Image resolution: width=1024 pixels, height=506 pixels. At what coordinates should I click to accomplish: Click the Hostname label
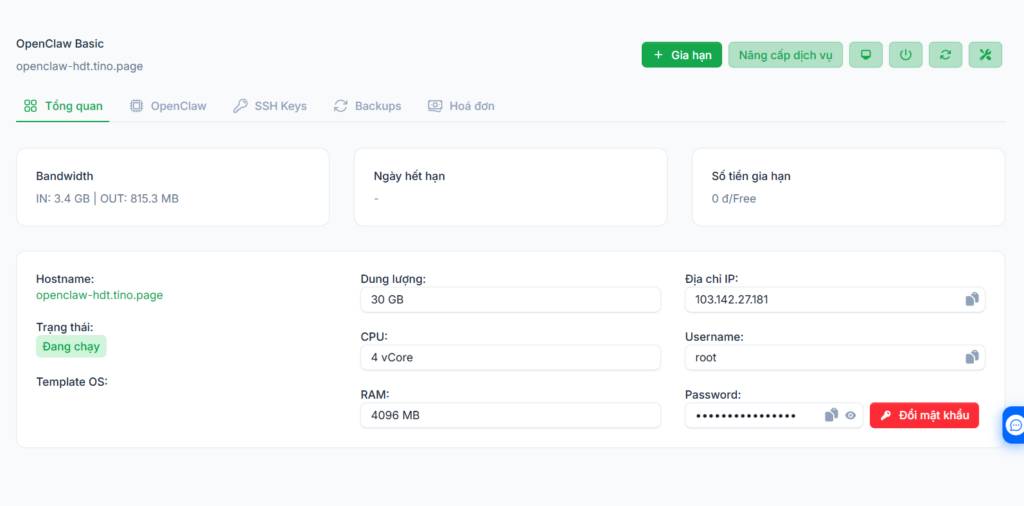65,279
